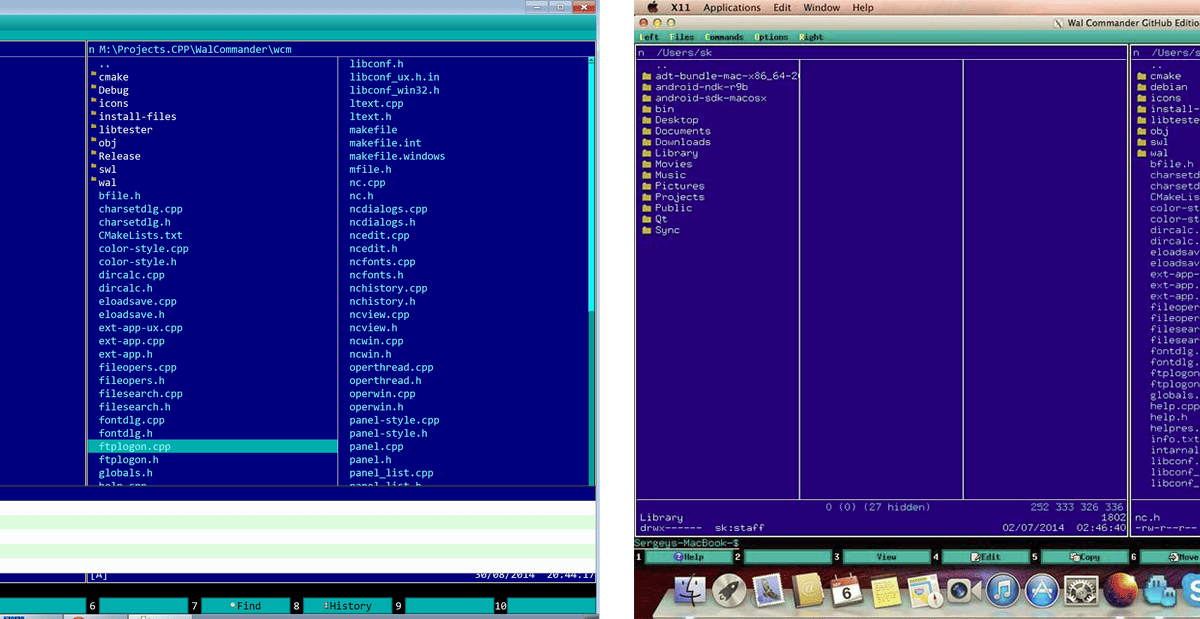Open Mail stamp icon in the Dock
The height and width of the screenshot is (619, 1200).
[x=769, y=592]
